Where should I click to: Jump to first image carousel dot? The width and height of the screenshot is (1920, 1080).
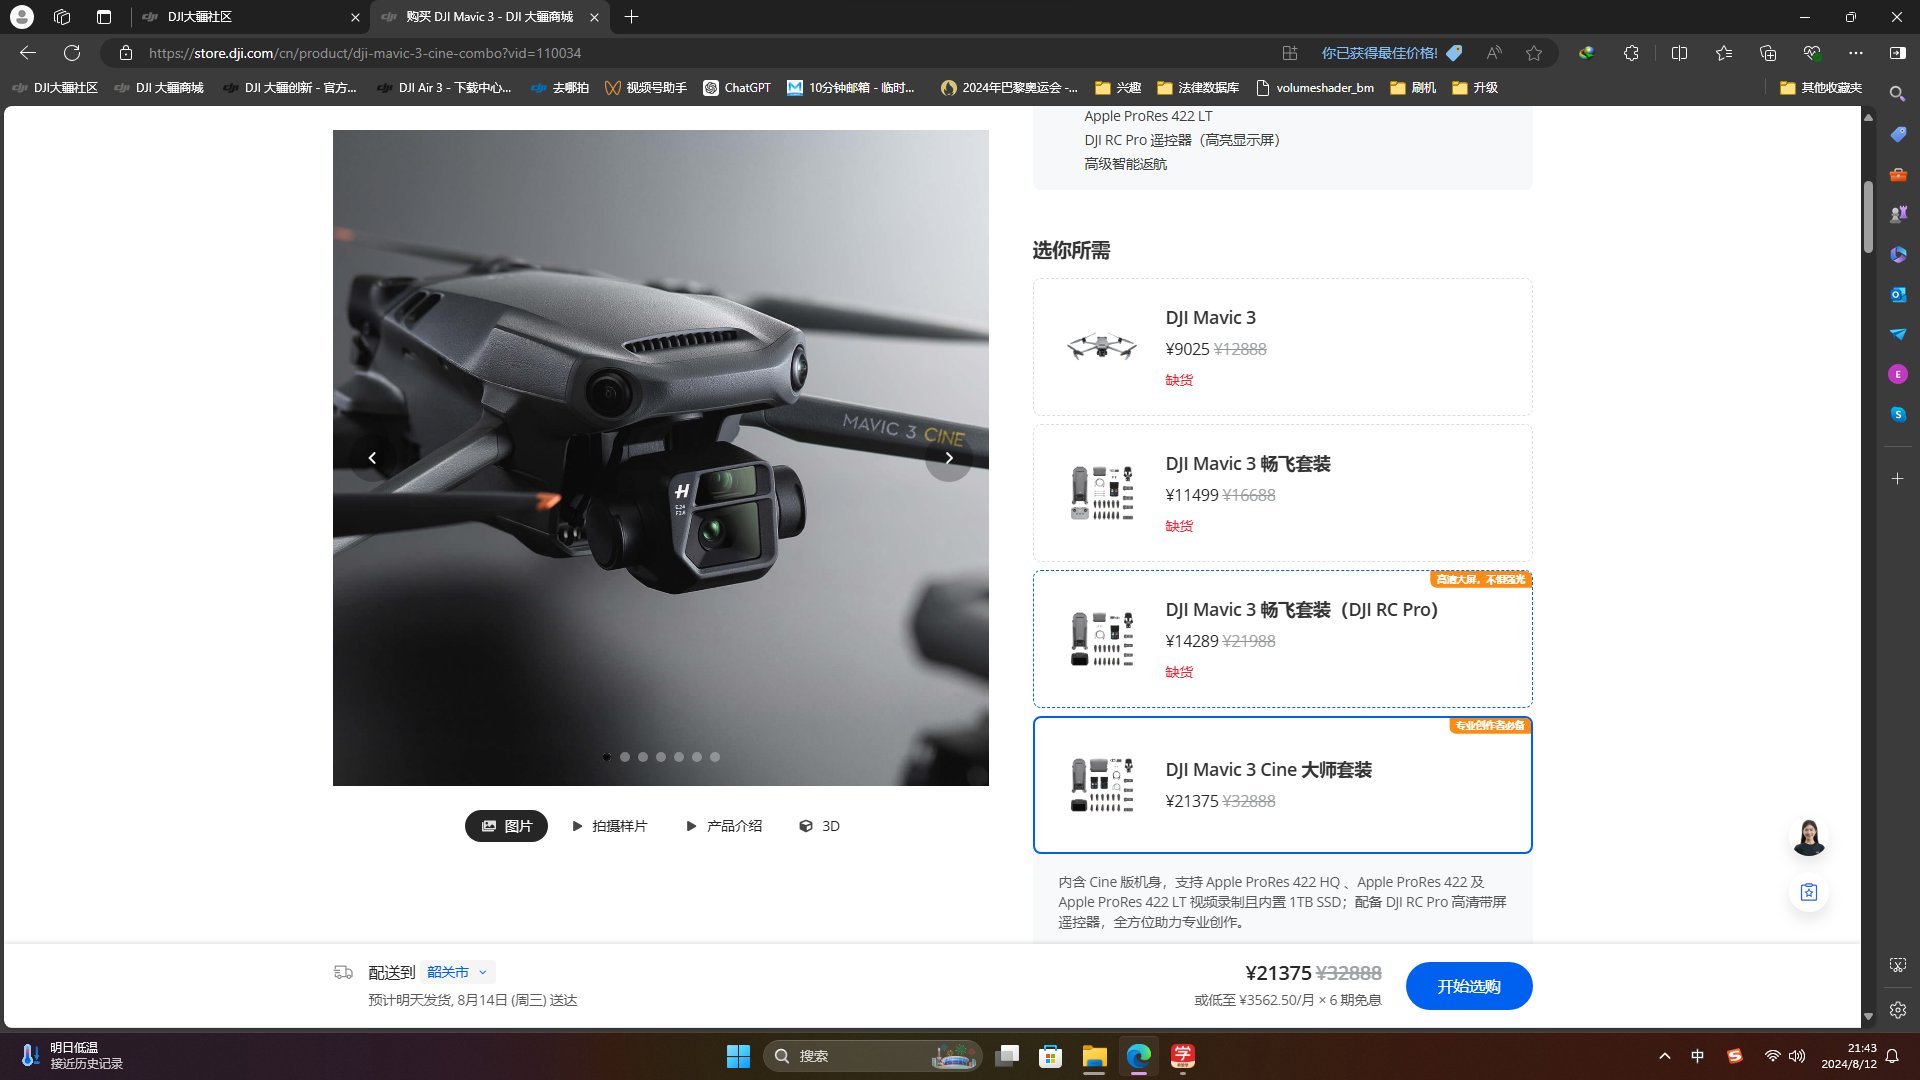[607, 757]
